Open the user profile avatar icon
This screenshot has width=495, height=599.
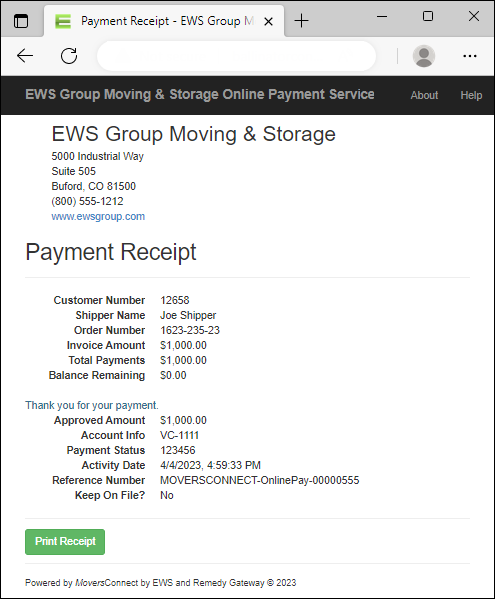(x=424, y=56)
